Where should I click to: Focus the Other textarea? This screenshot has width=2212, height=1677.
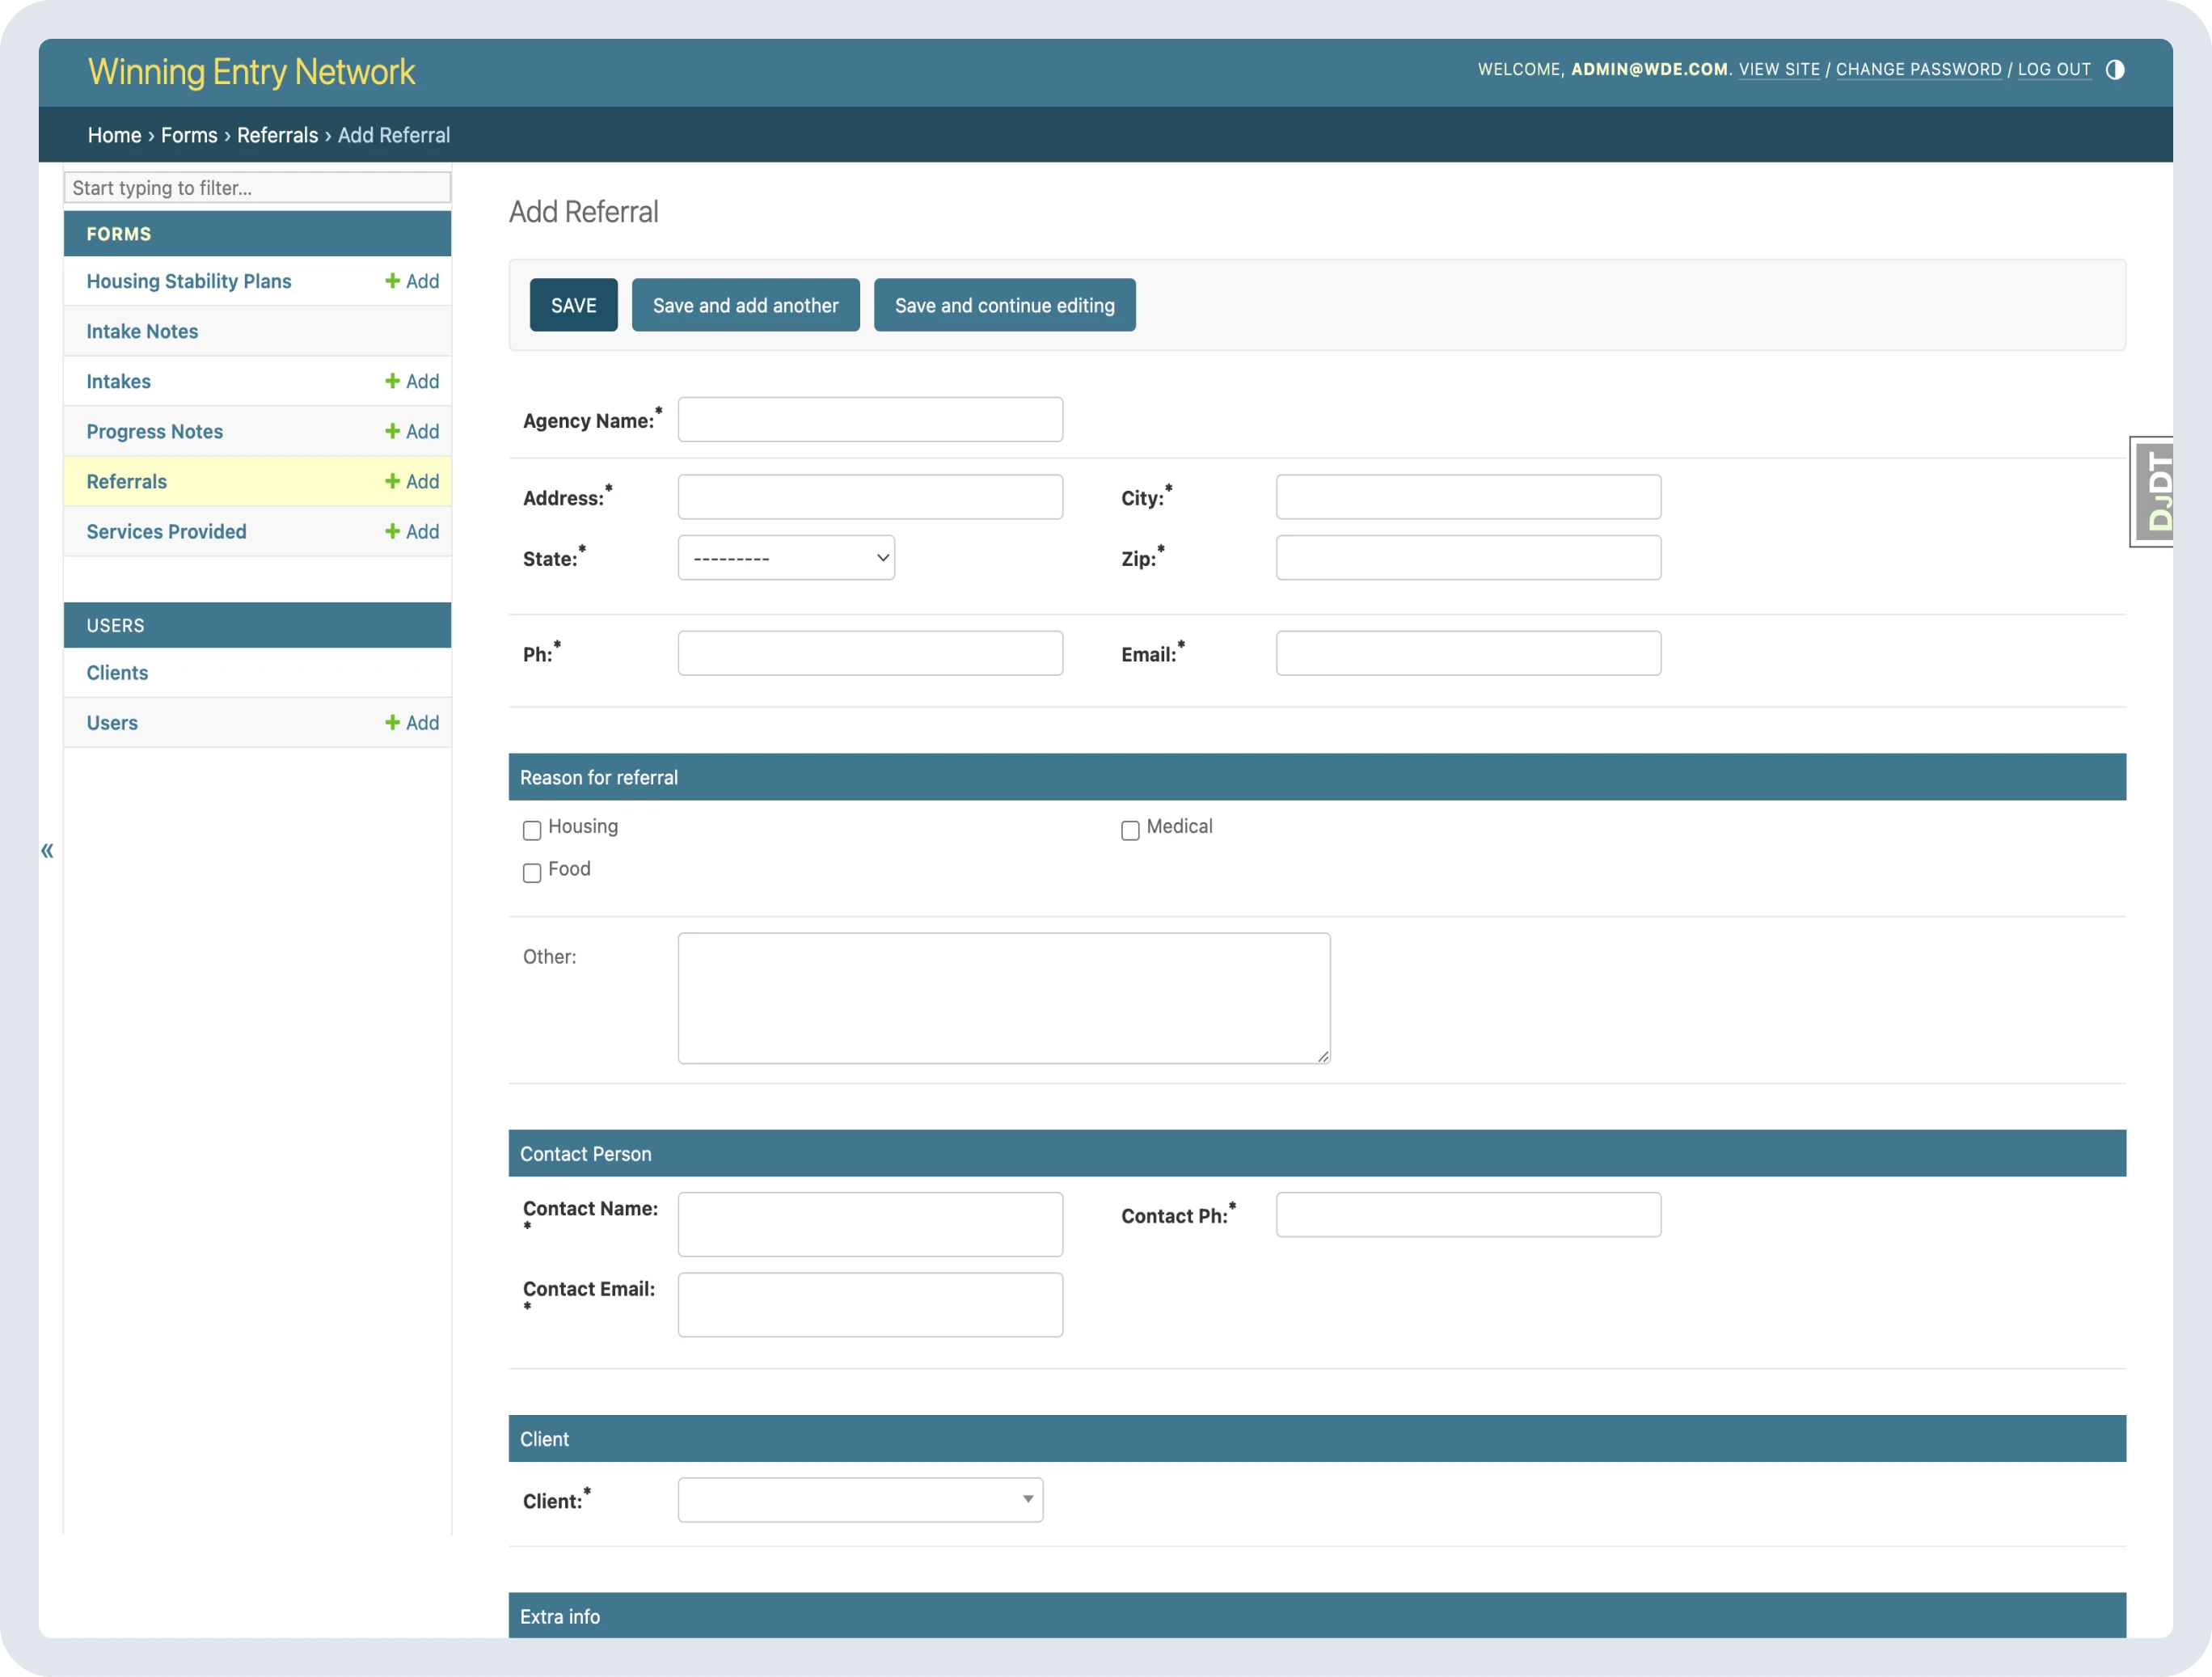point(1004,998)
